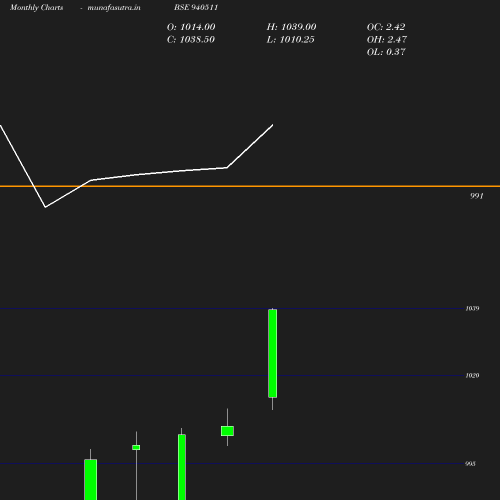Click the open value 'O: 1014.00'
This screenshot has height=500, width=500.
[191, 27]
